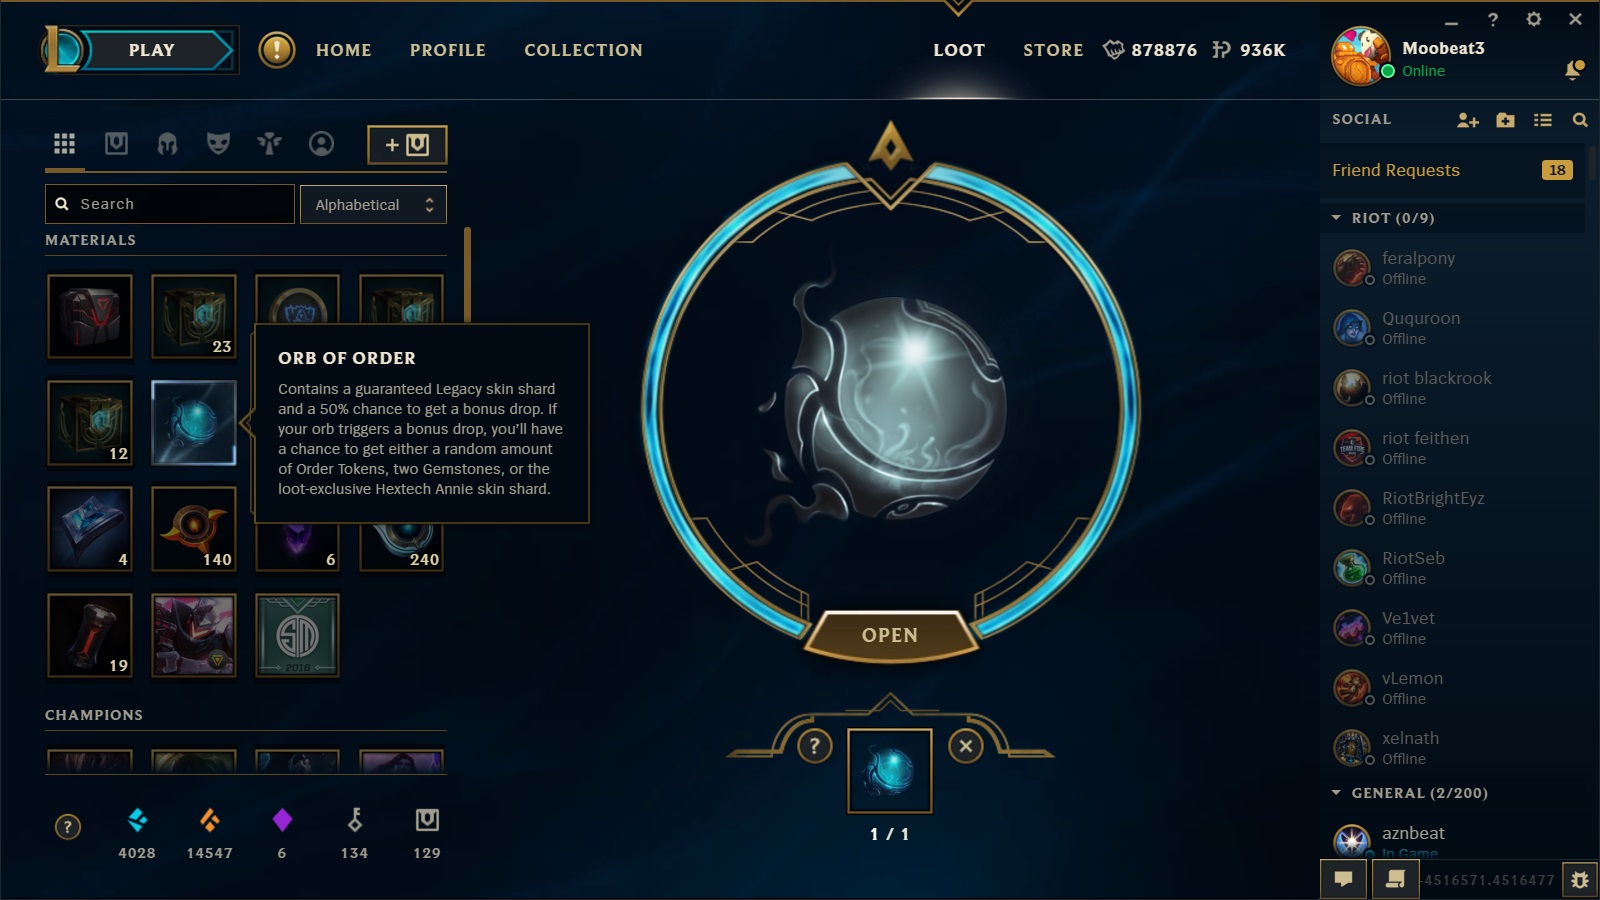This screenshot has height=900, width=1600.
Task: Select the TSM 2018 icon thumbnail
Action: [x=297, y=635]
